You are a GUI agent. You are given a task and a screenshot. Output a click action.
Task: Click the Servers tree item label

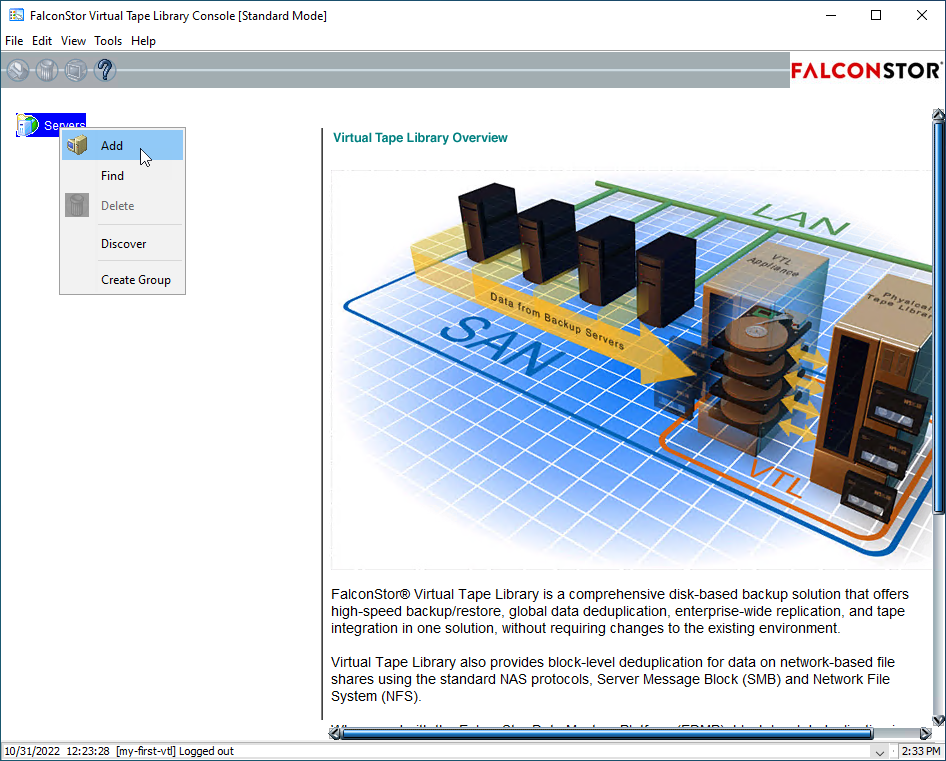click(x=65, y=125)
